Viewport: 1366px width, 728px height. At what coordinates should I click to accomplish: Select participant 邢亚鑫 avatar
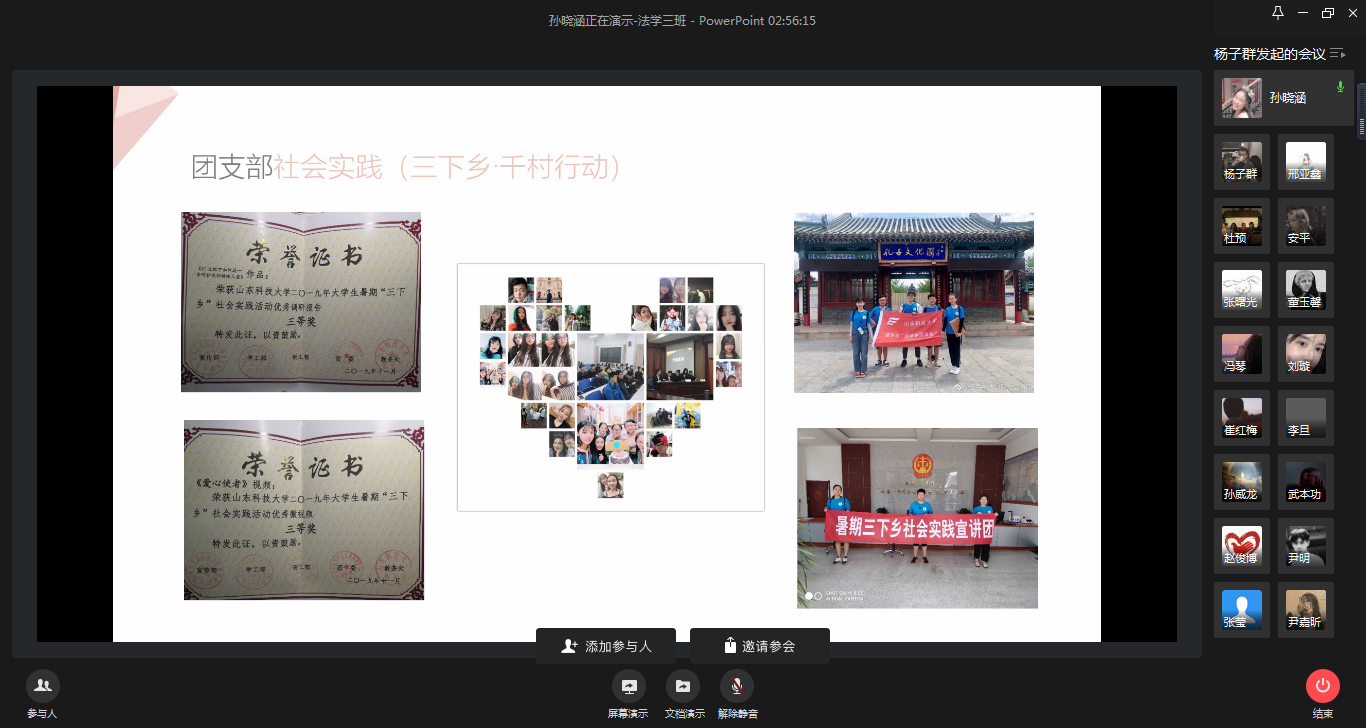(1305, 162)
